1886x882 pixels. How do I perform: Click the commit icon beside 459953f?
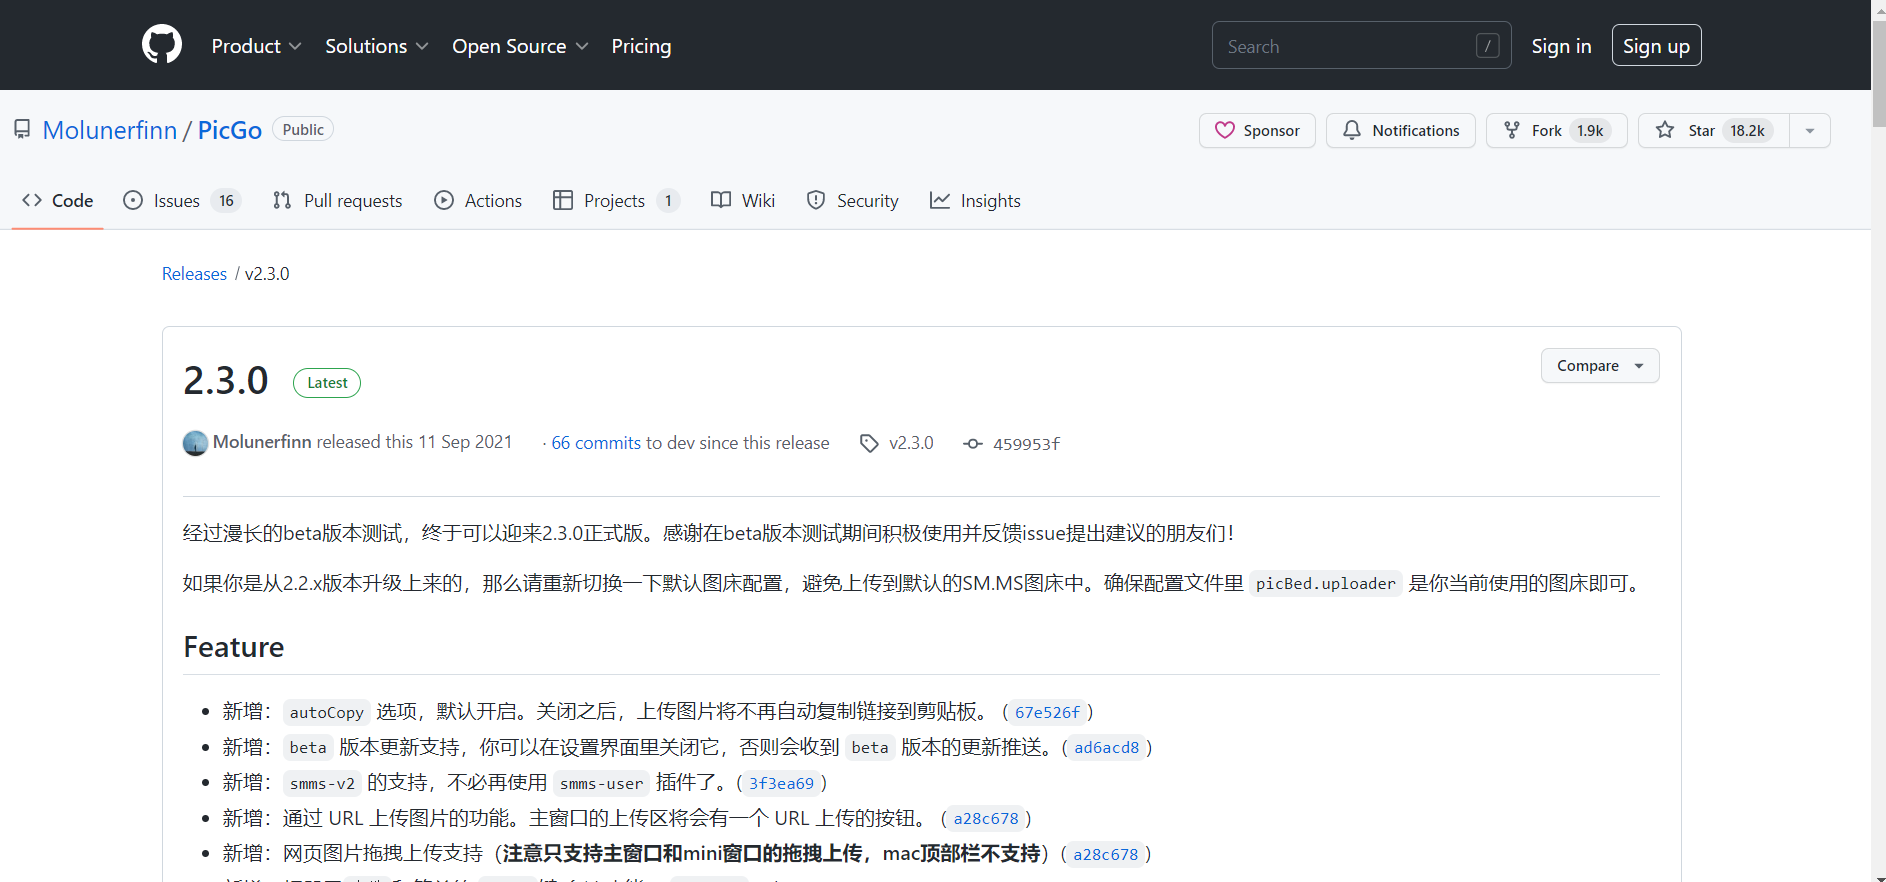[x=973, y=443]
